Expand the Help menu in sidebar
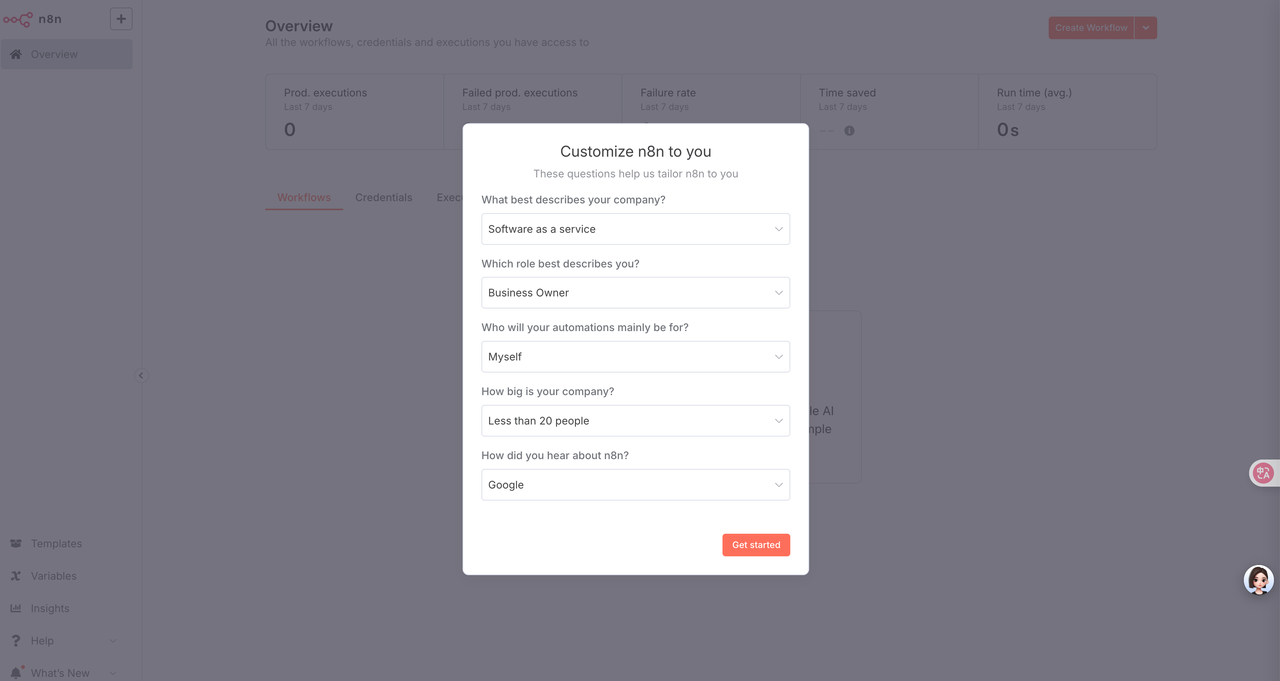The width and height of the screenshot is (1280, 681). [x=60, y=641]
